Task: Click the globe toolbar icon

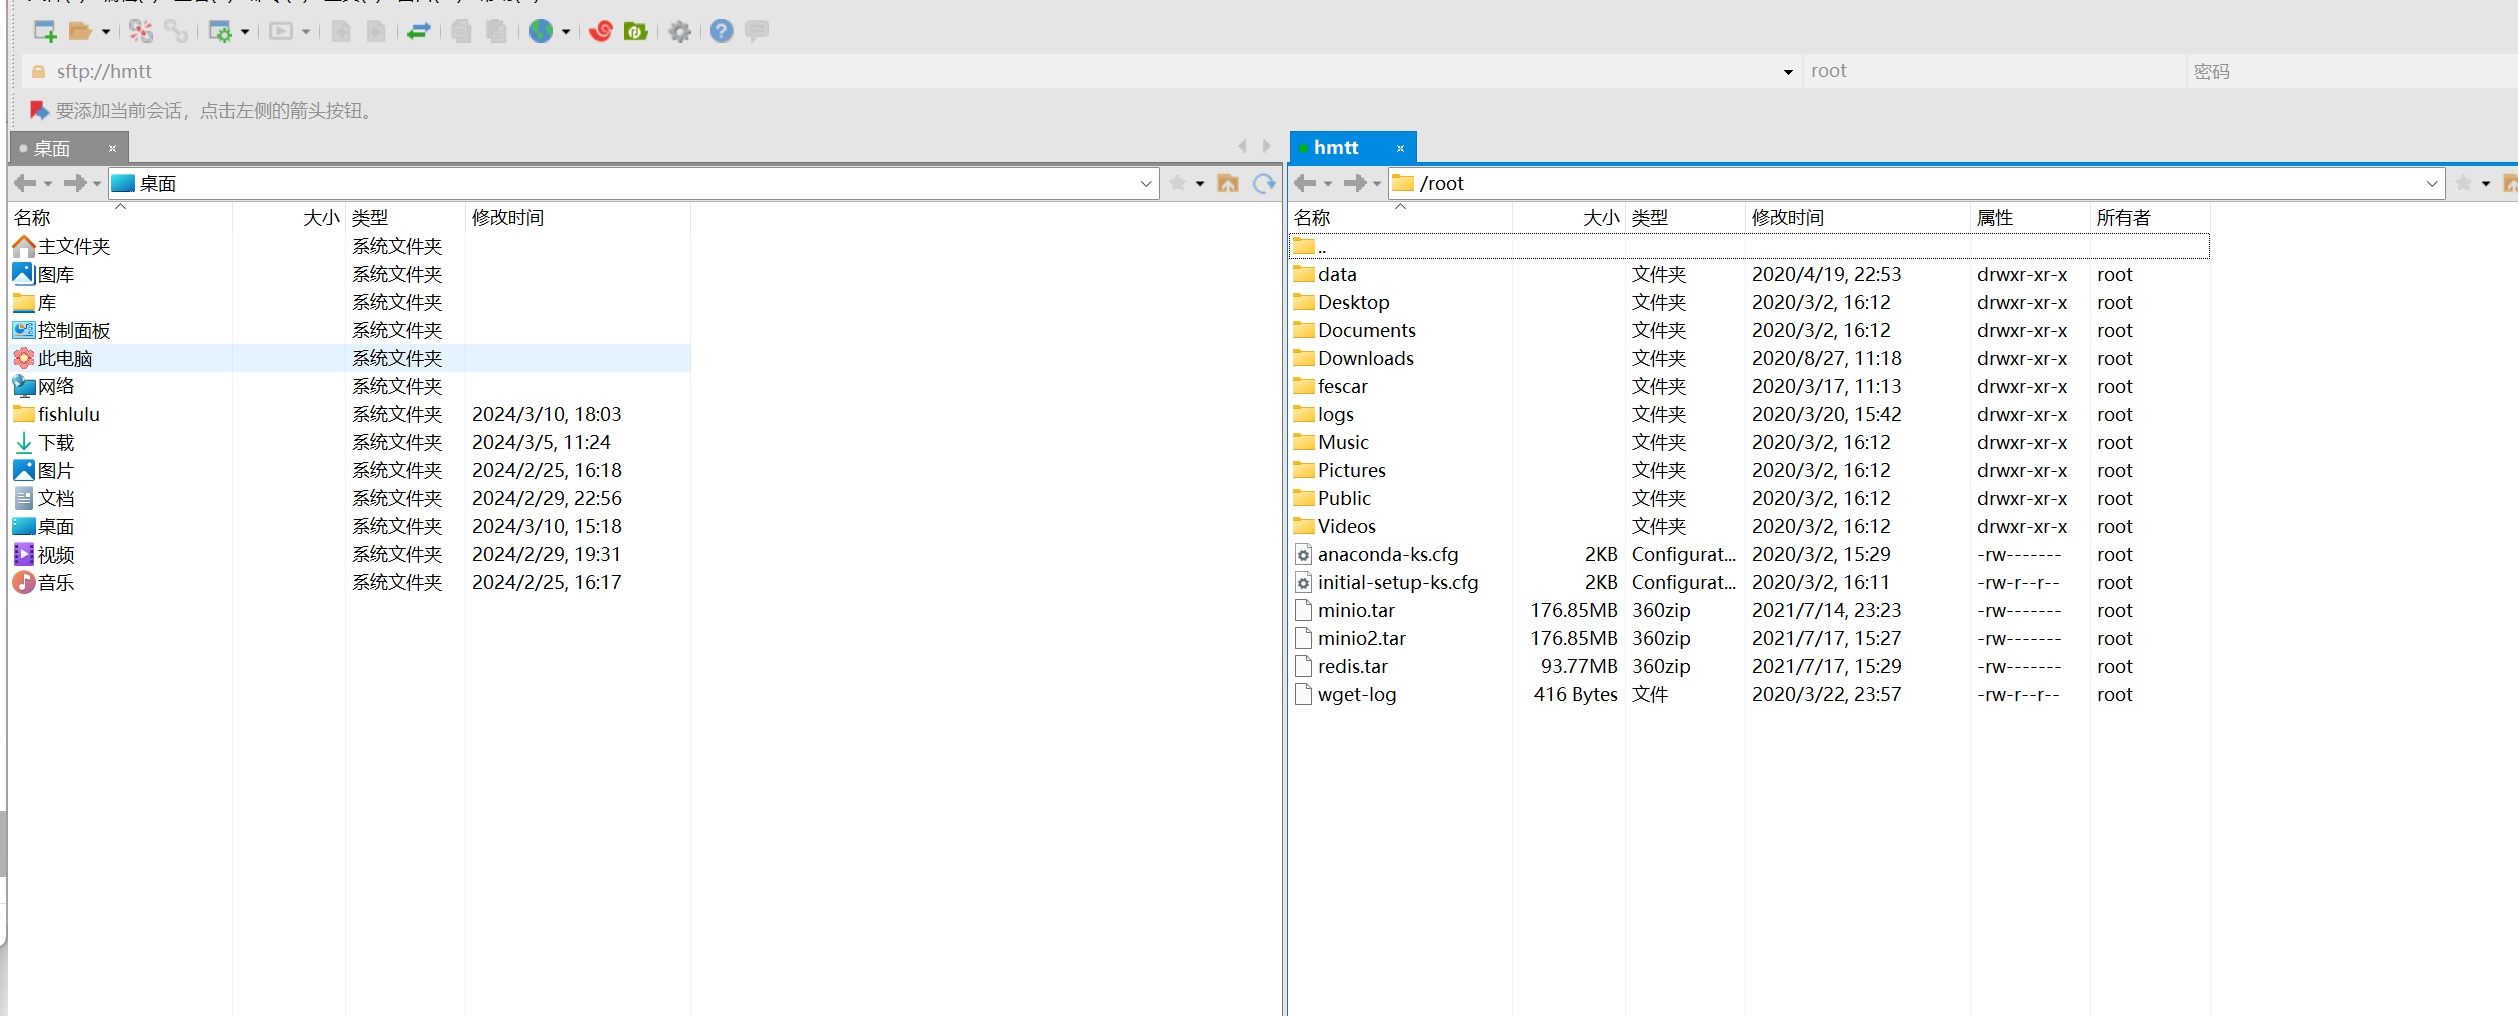Action: (541, 31)
